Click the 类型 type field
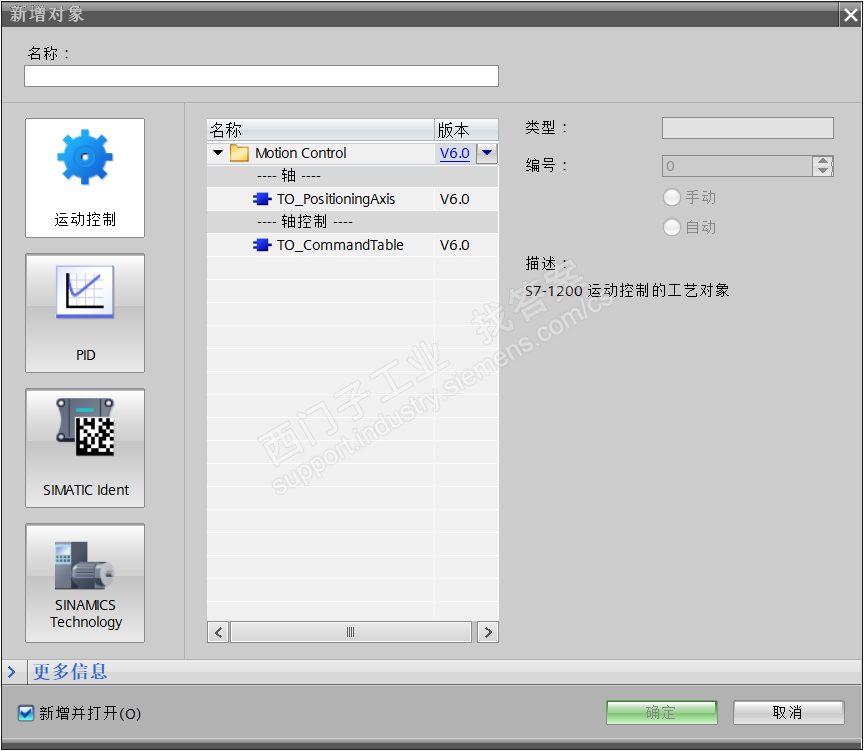864x751 pixels. click(x=748, y=128)
